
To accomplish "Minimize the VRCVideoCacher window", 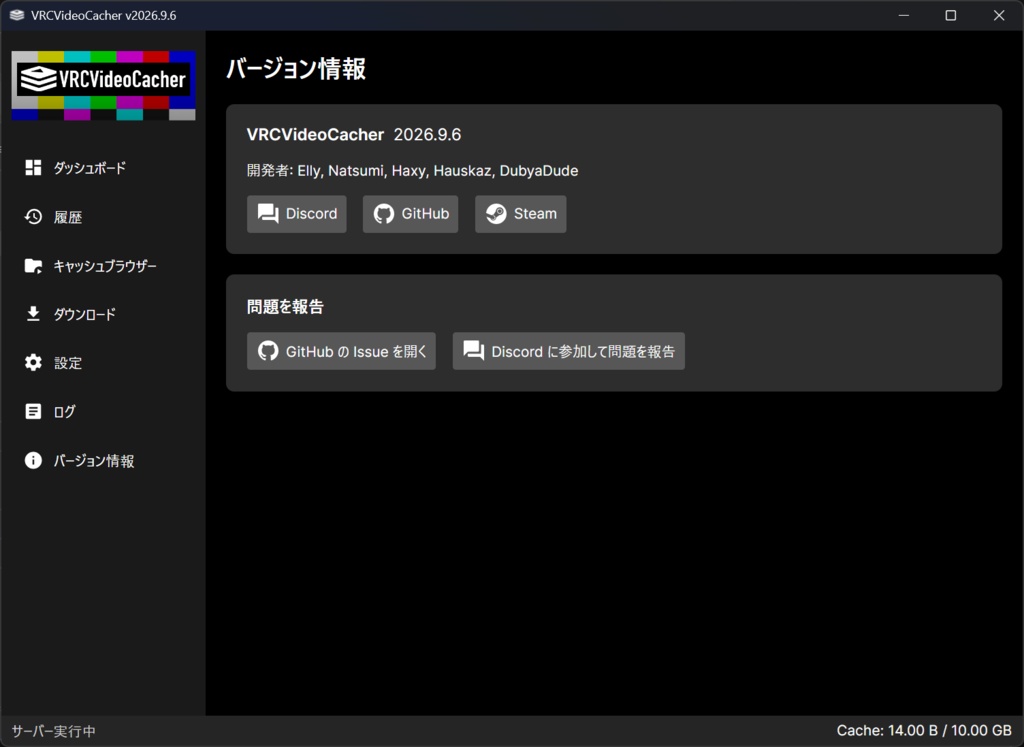I will (x=904, y=15).
